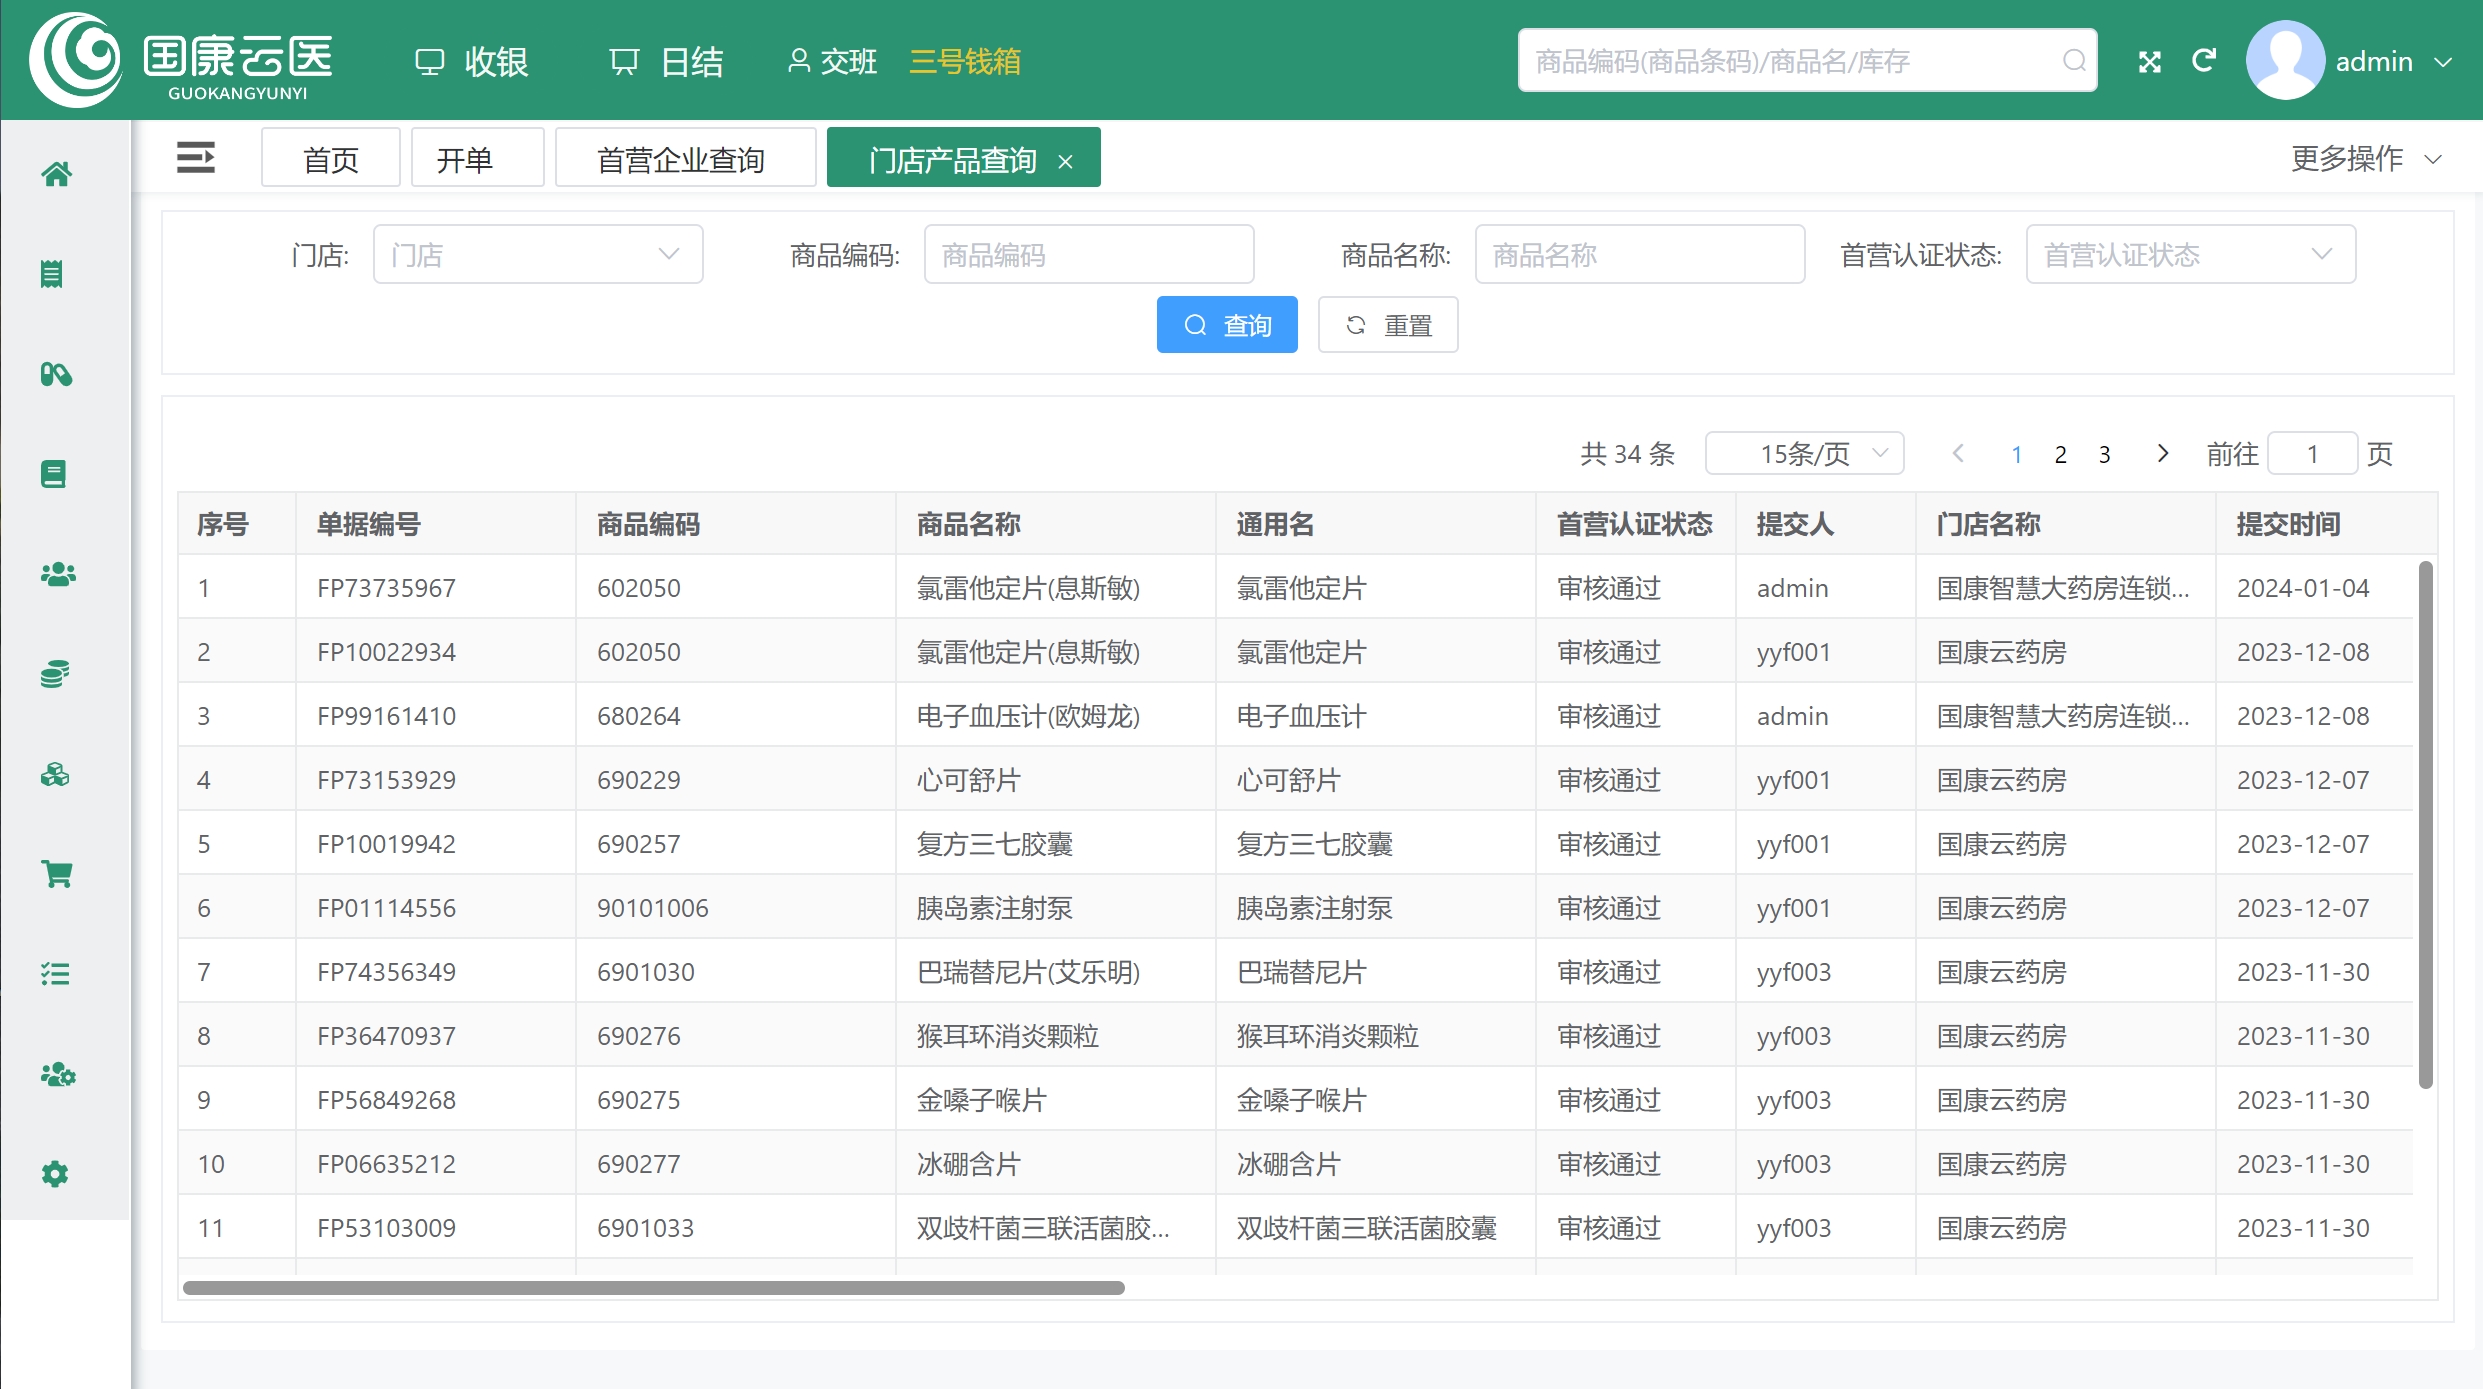Click the collapse sidebar toggle icon
Image resolution: width=2483 pixels, height=1389 pixels.
pyautogui.click(x=196, y=157)
